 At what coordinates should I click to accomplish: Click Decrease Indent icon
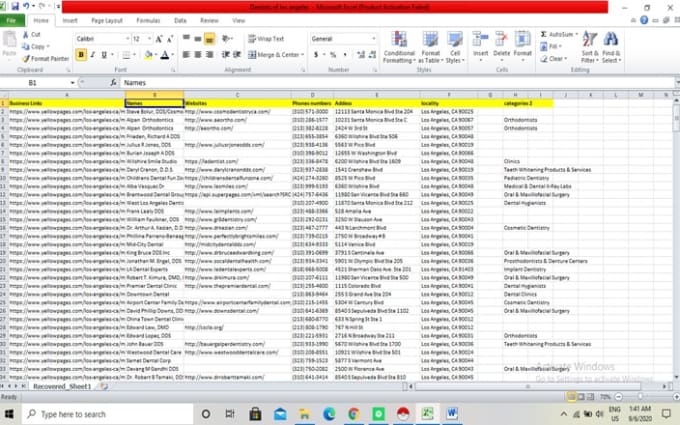click(x=226, y=55)
